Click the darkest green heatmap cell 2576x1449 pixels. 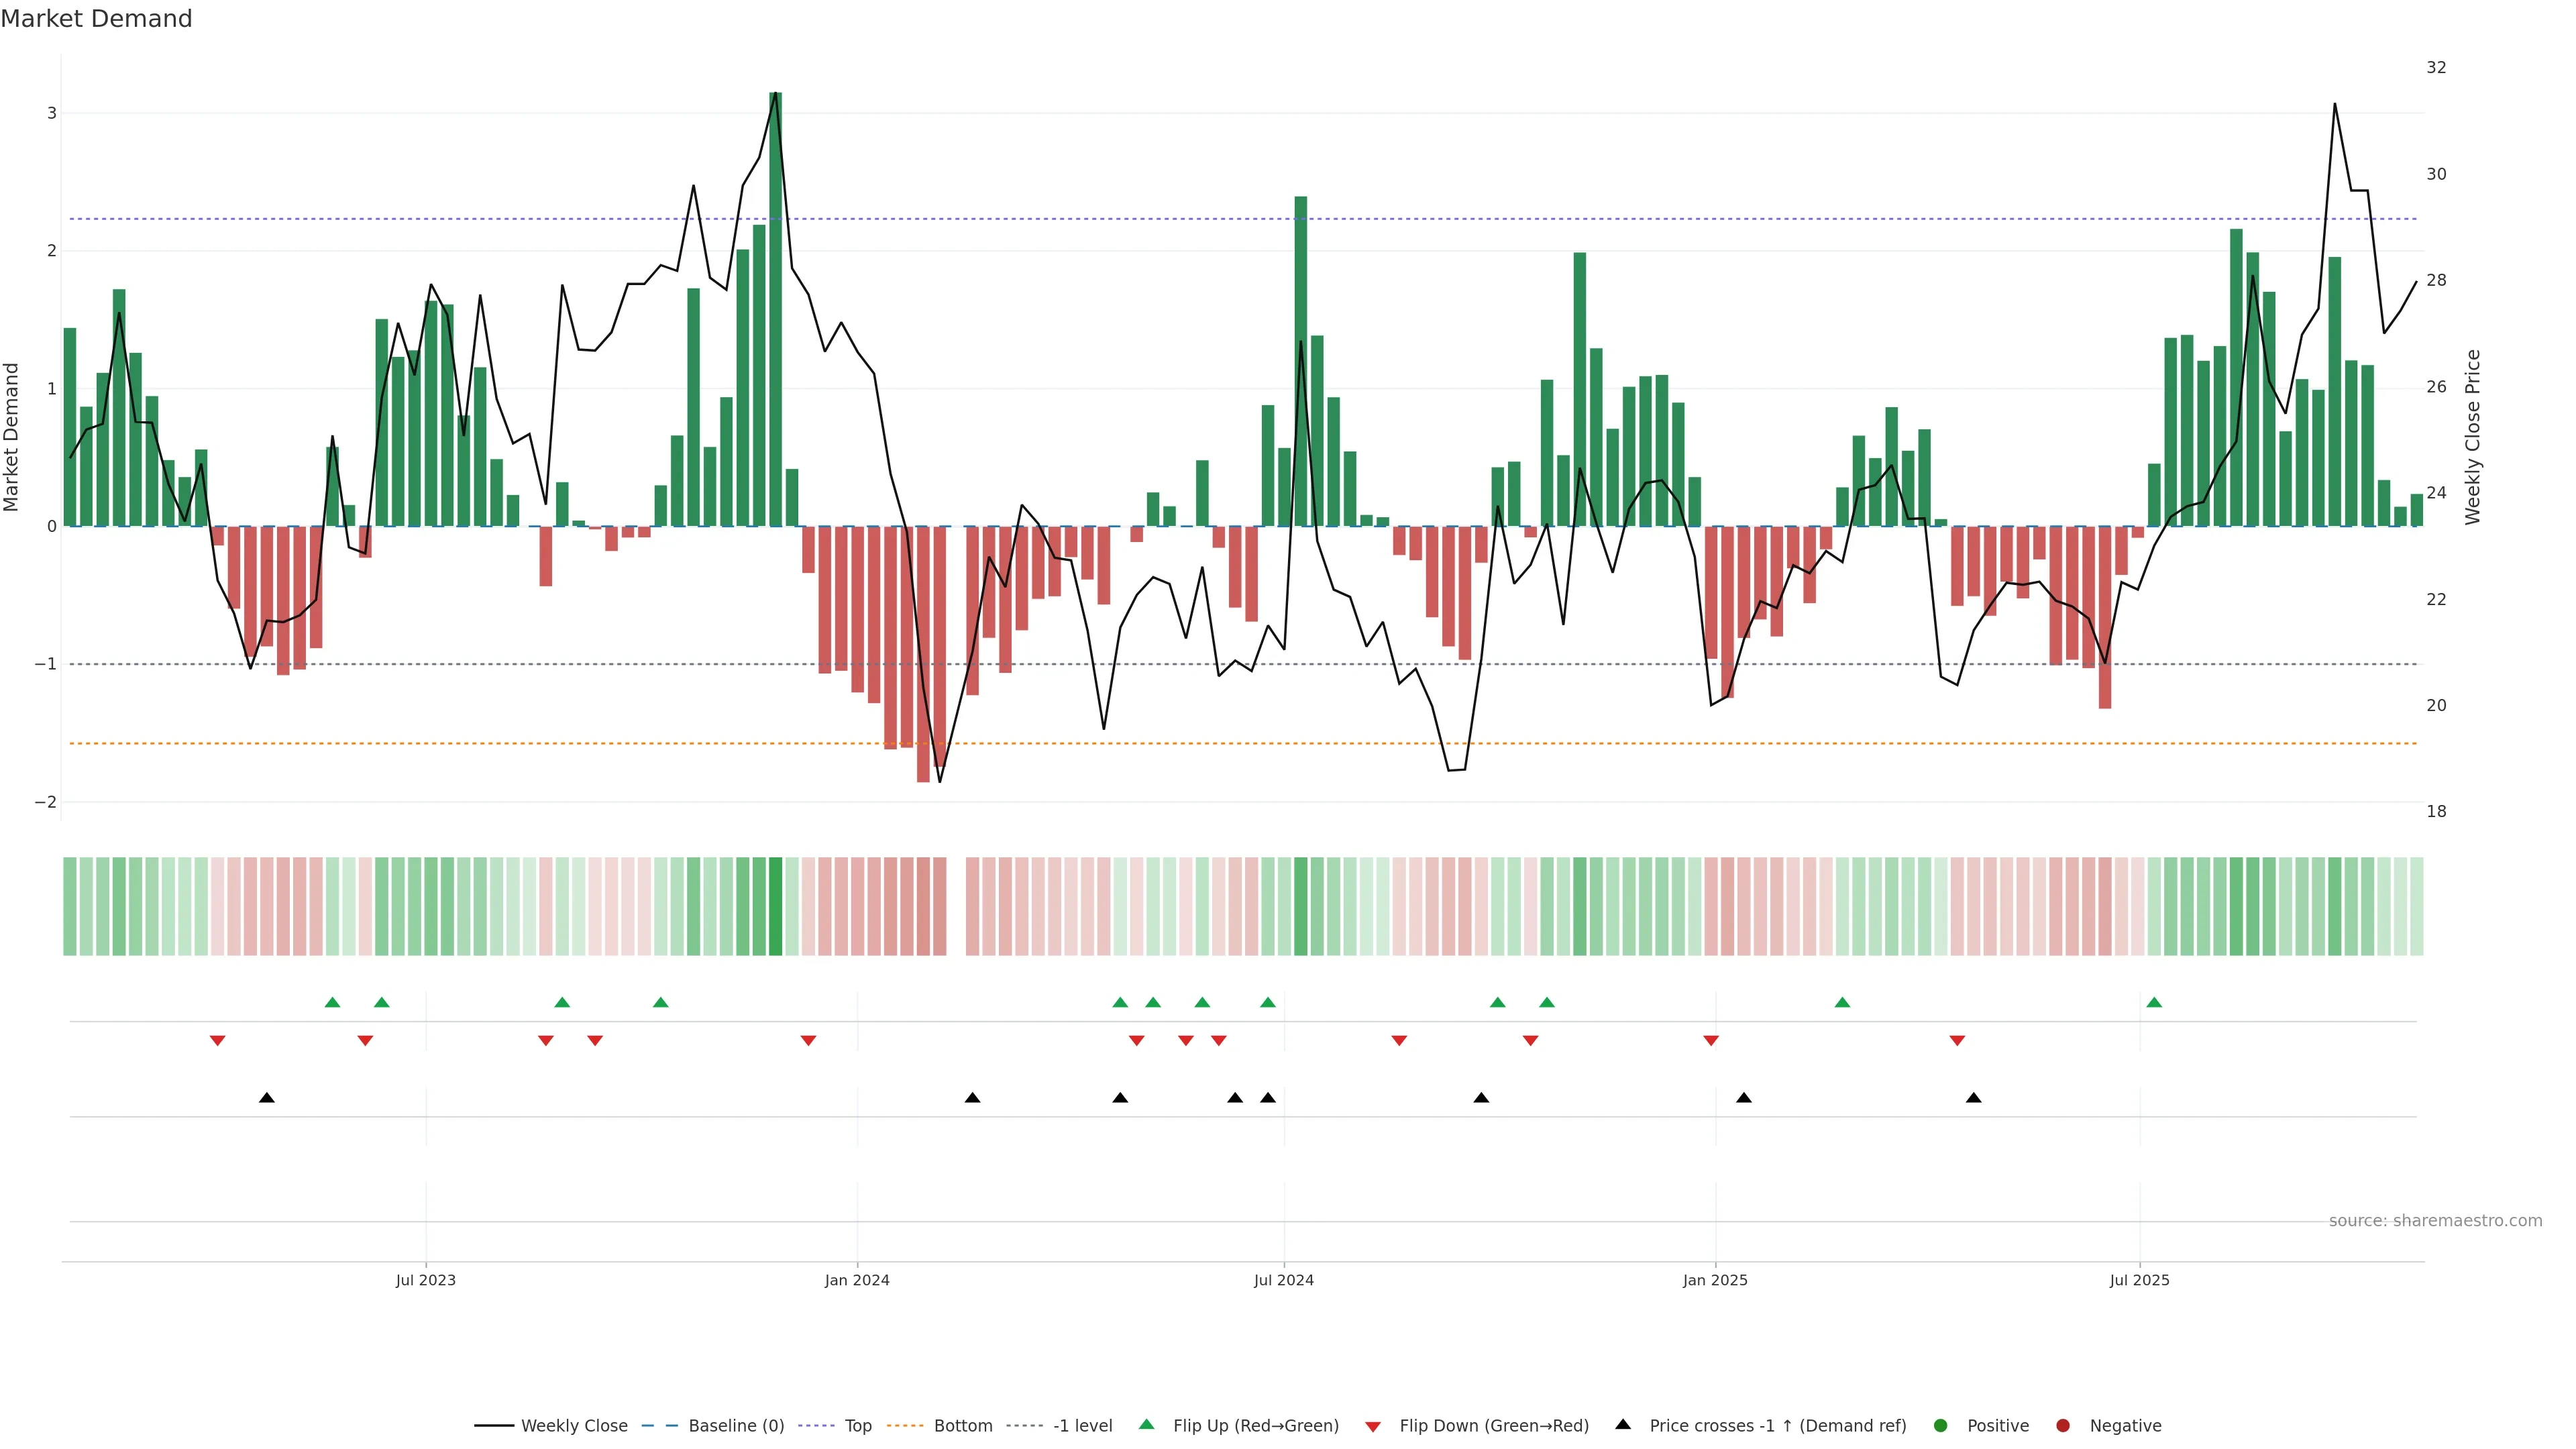click(x=775, y=906)
